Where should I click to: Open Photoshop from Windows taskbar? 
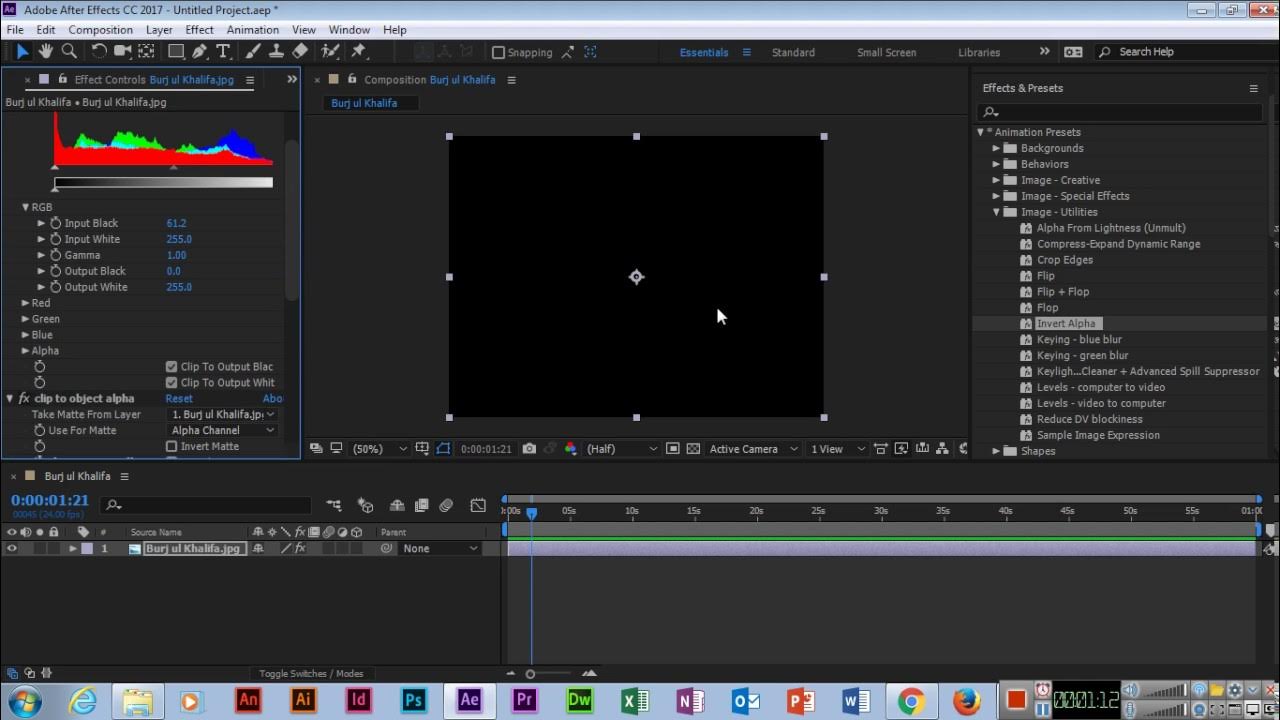(414, 701)
